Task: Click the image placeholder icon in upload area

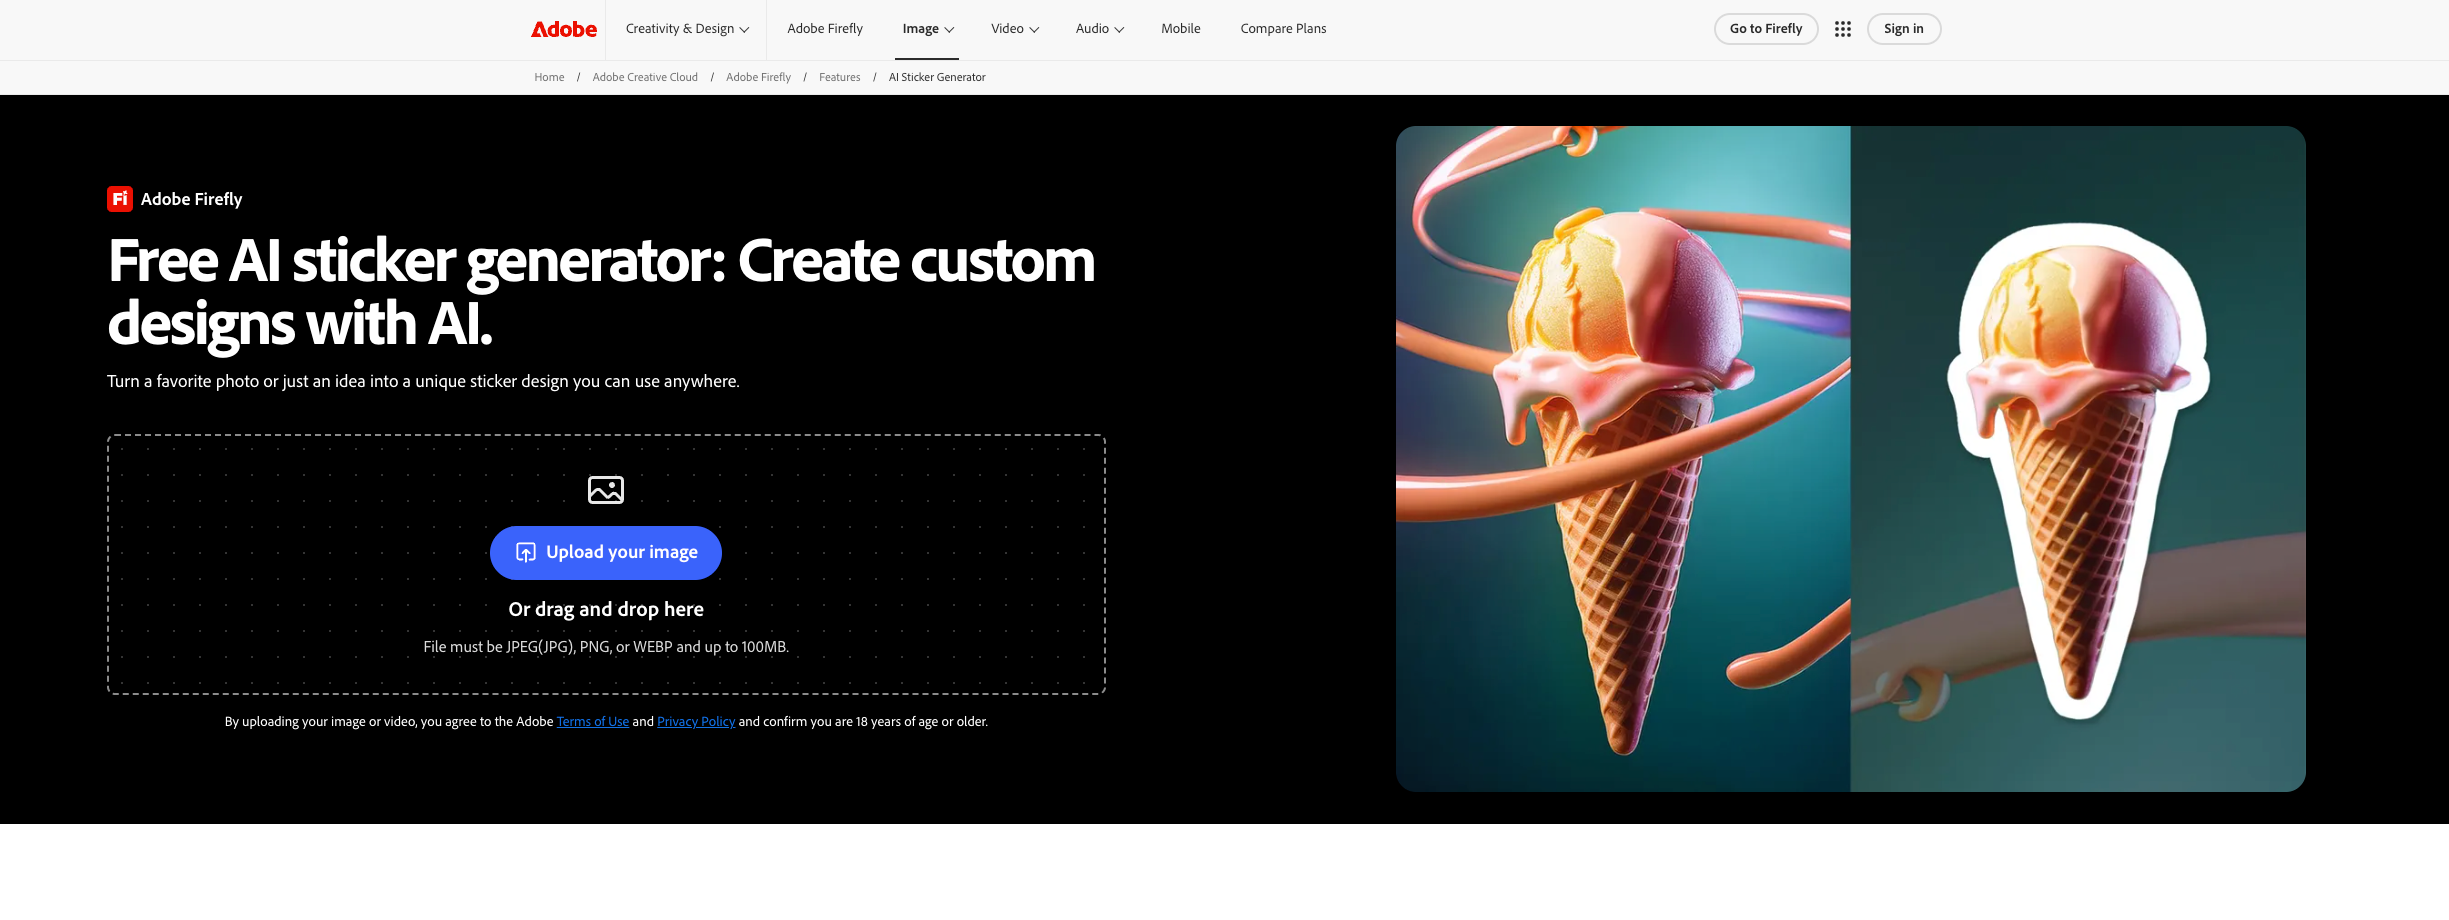Action: [x=606, y=490]
